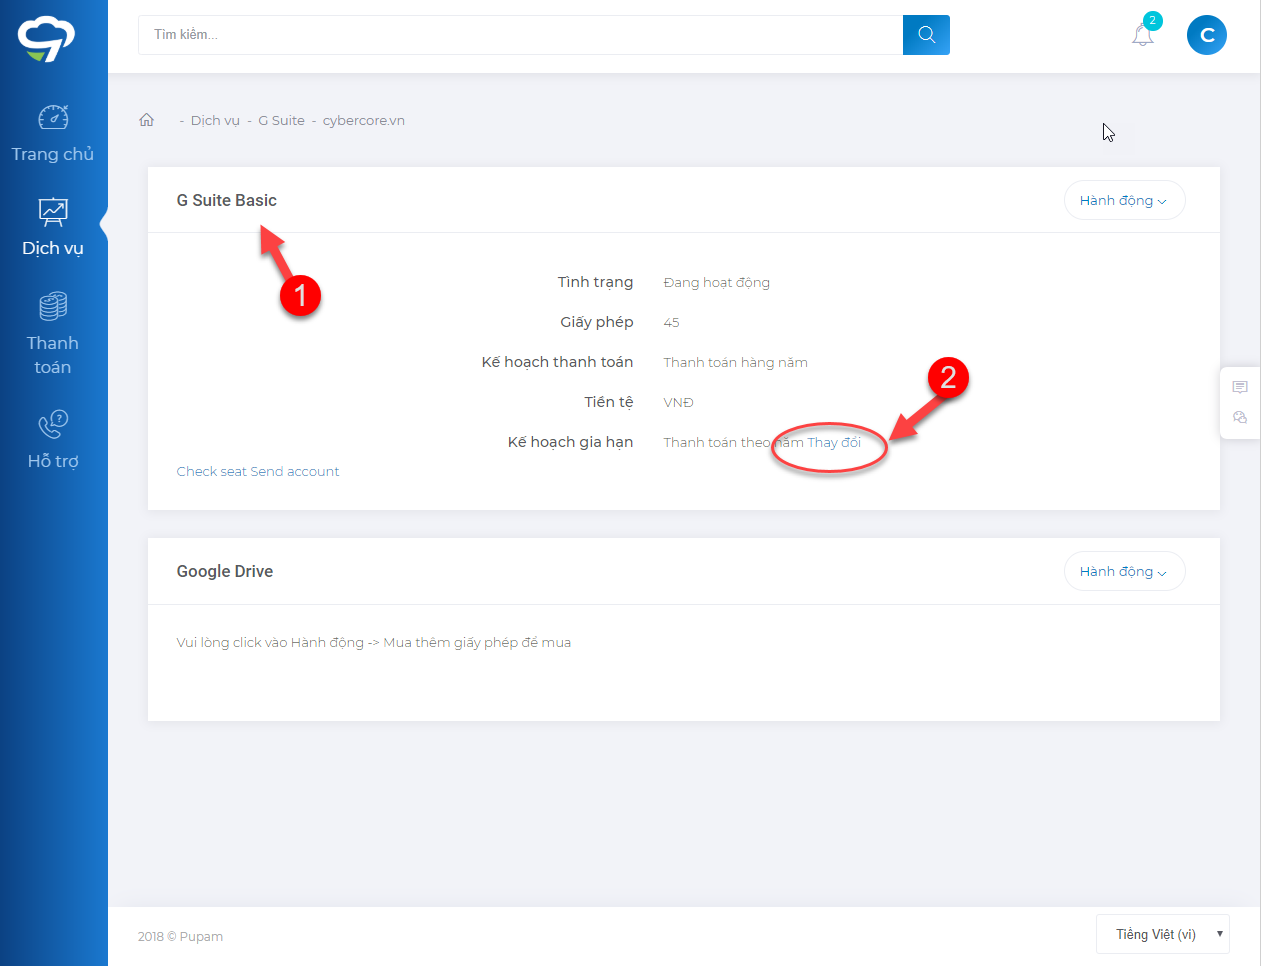Click the Google Drive heading
This screenshot has width=1261, height=966.
pos(225,571)
